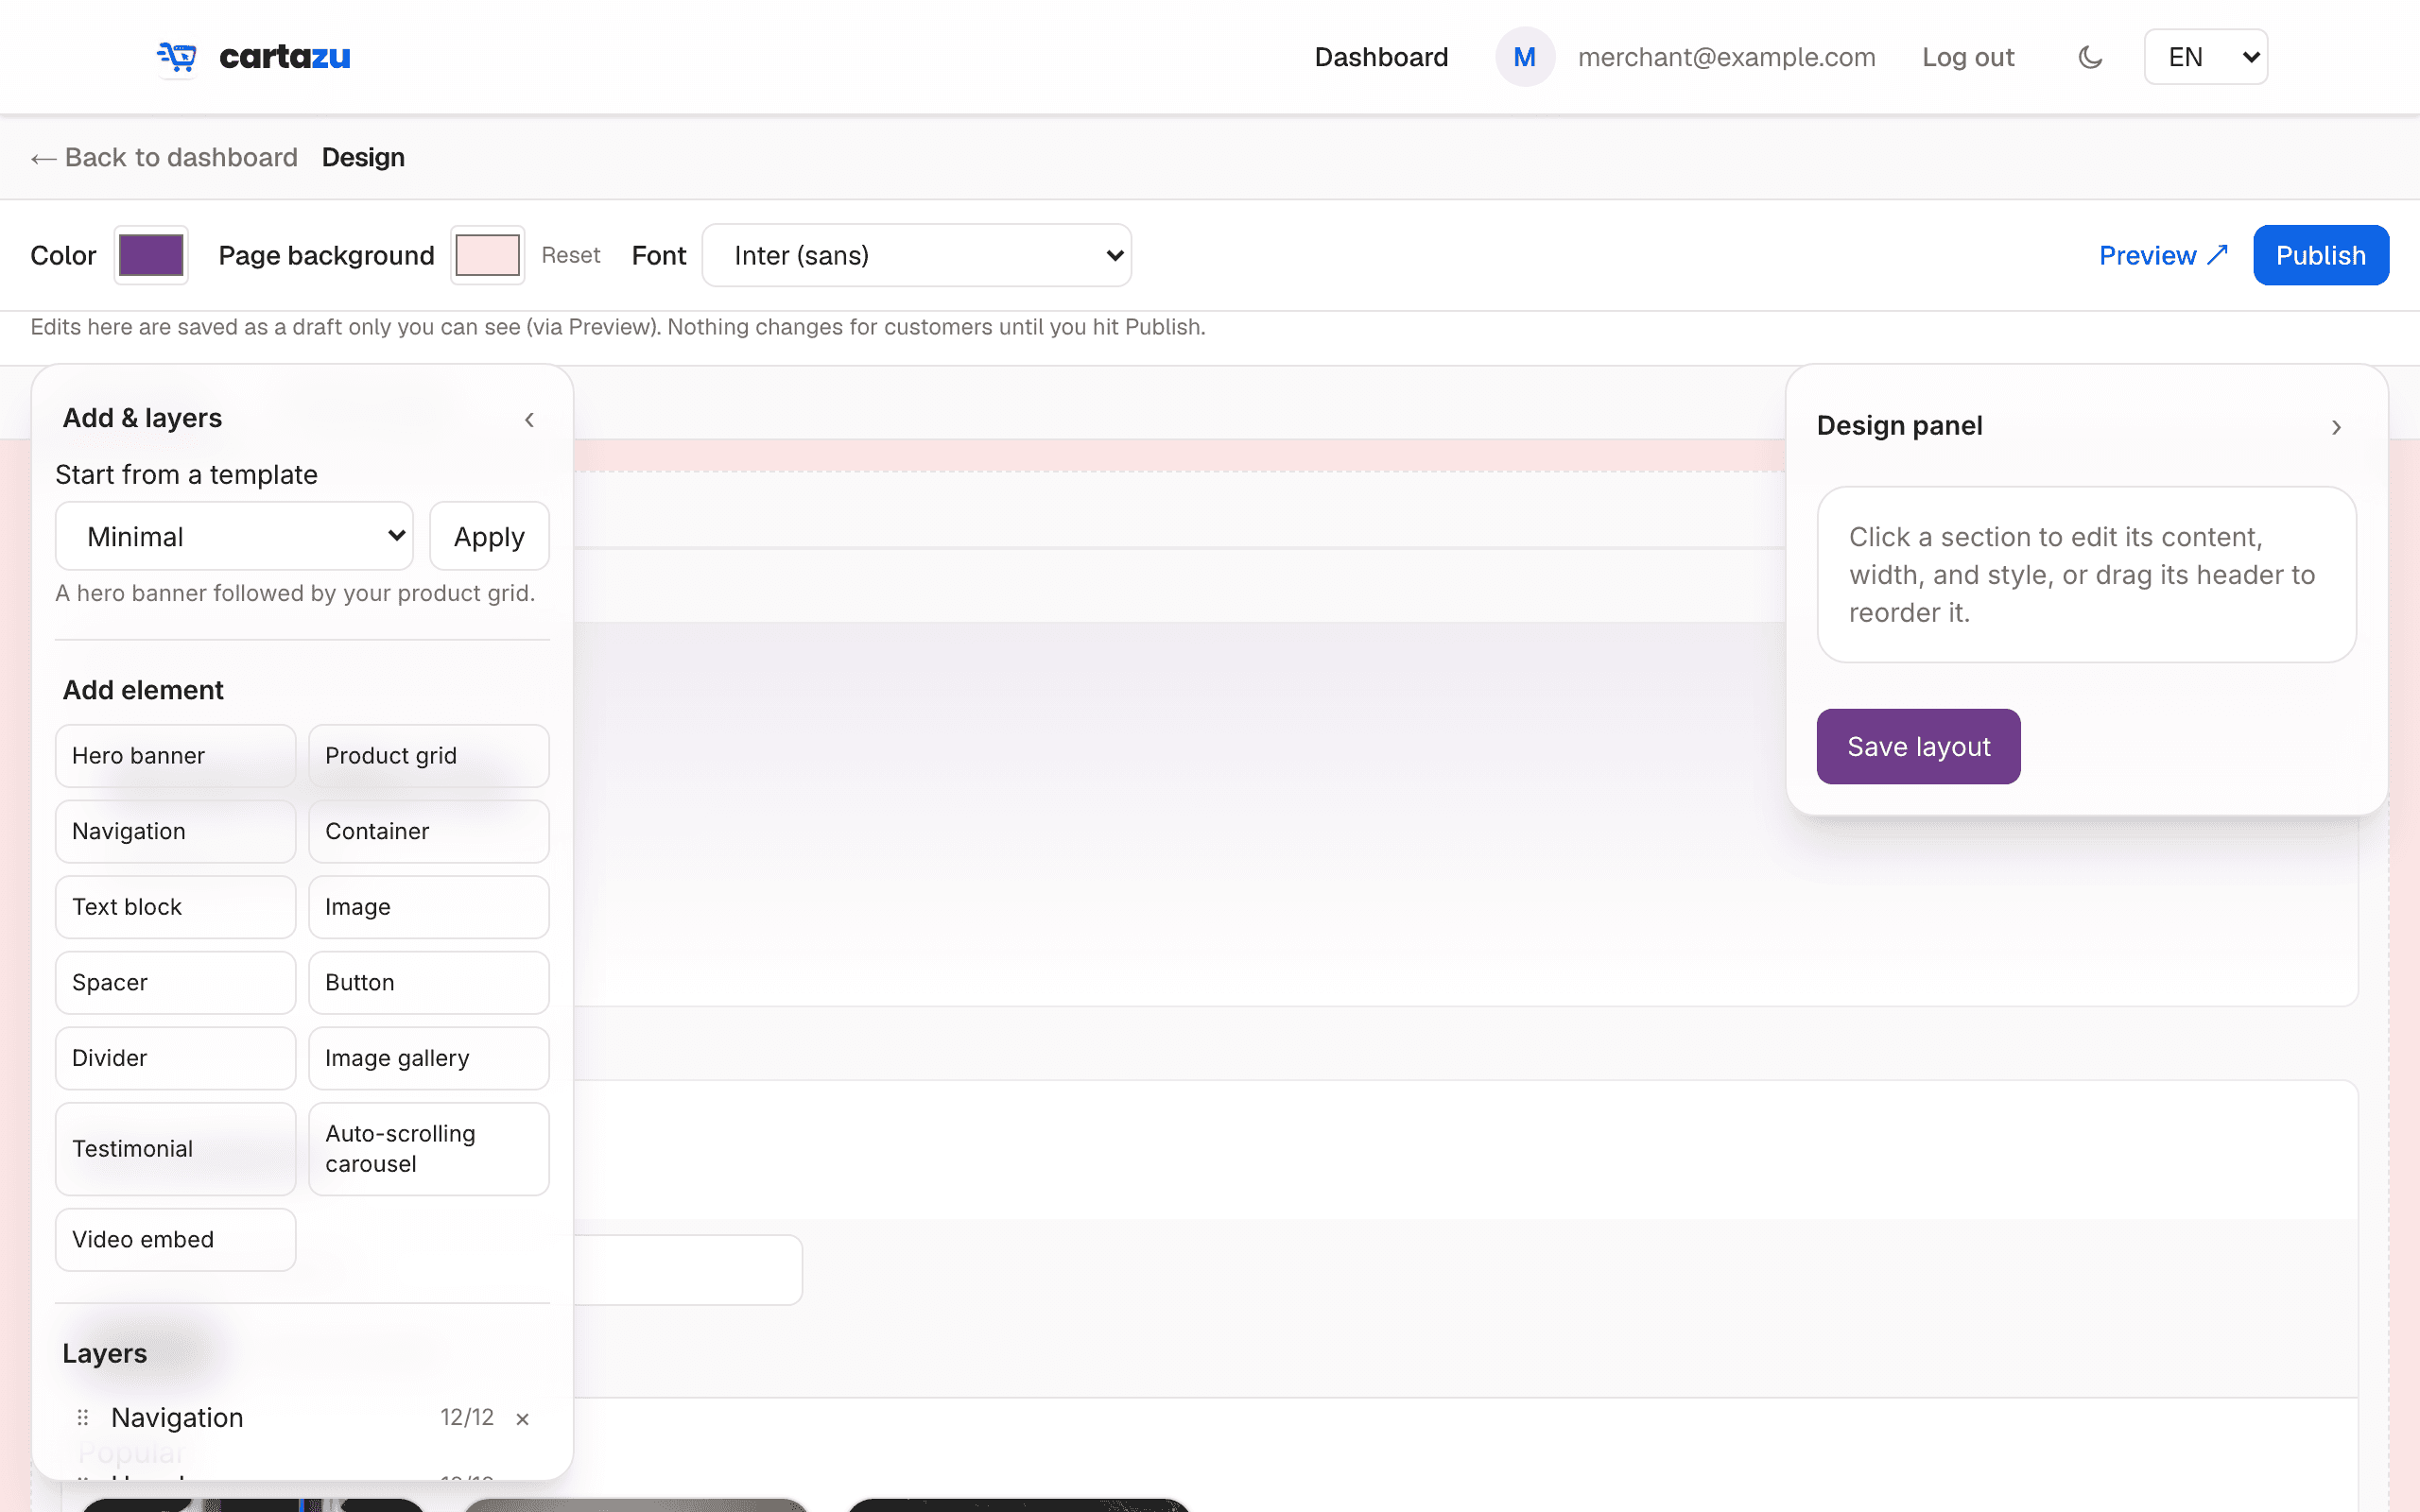Open the Minimal template dropdown
Viewport: 2420px width, 1512px height.
(x=234, y=536)
